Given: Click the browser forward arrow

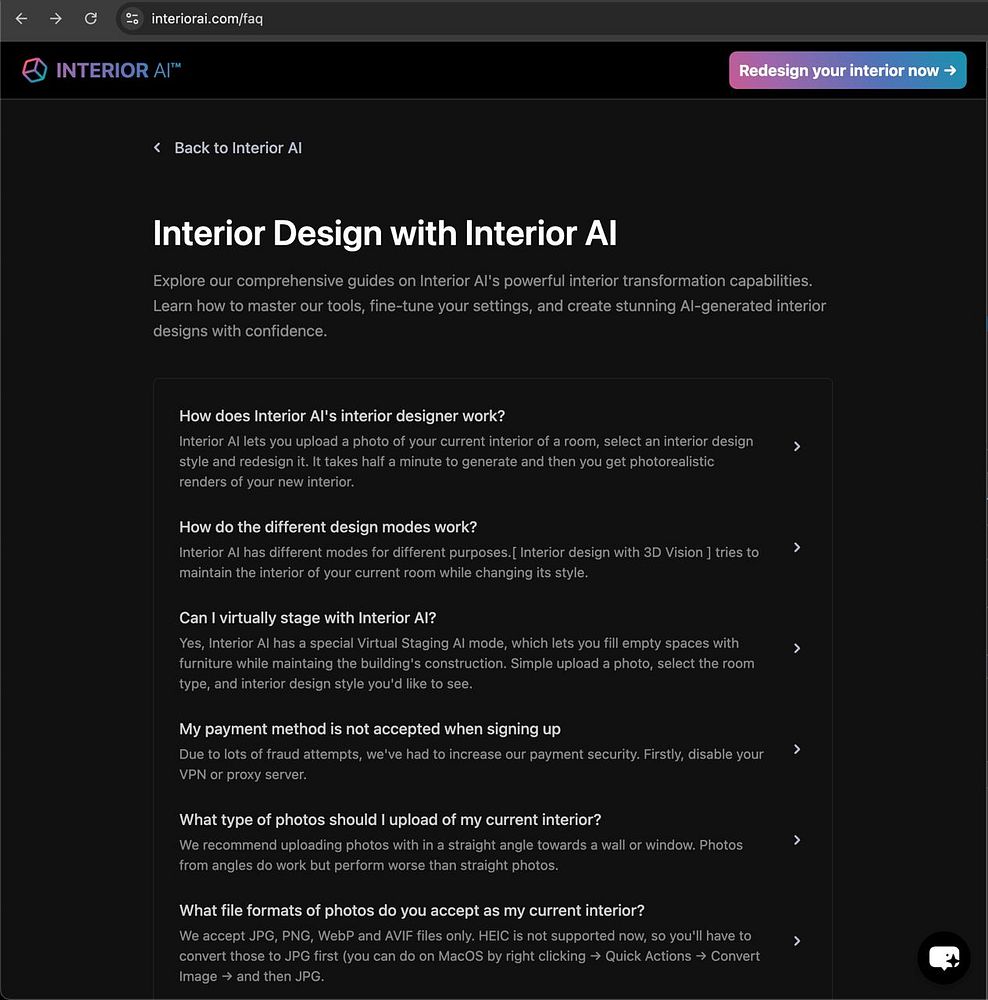Looking at the screenshot, I should coord(56,18).
